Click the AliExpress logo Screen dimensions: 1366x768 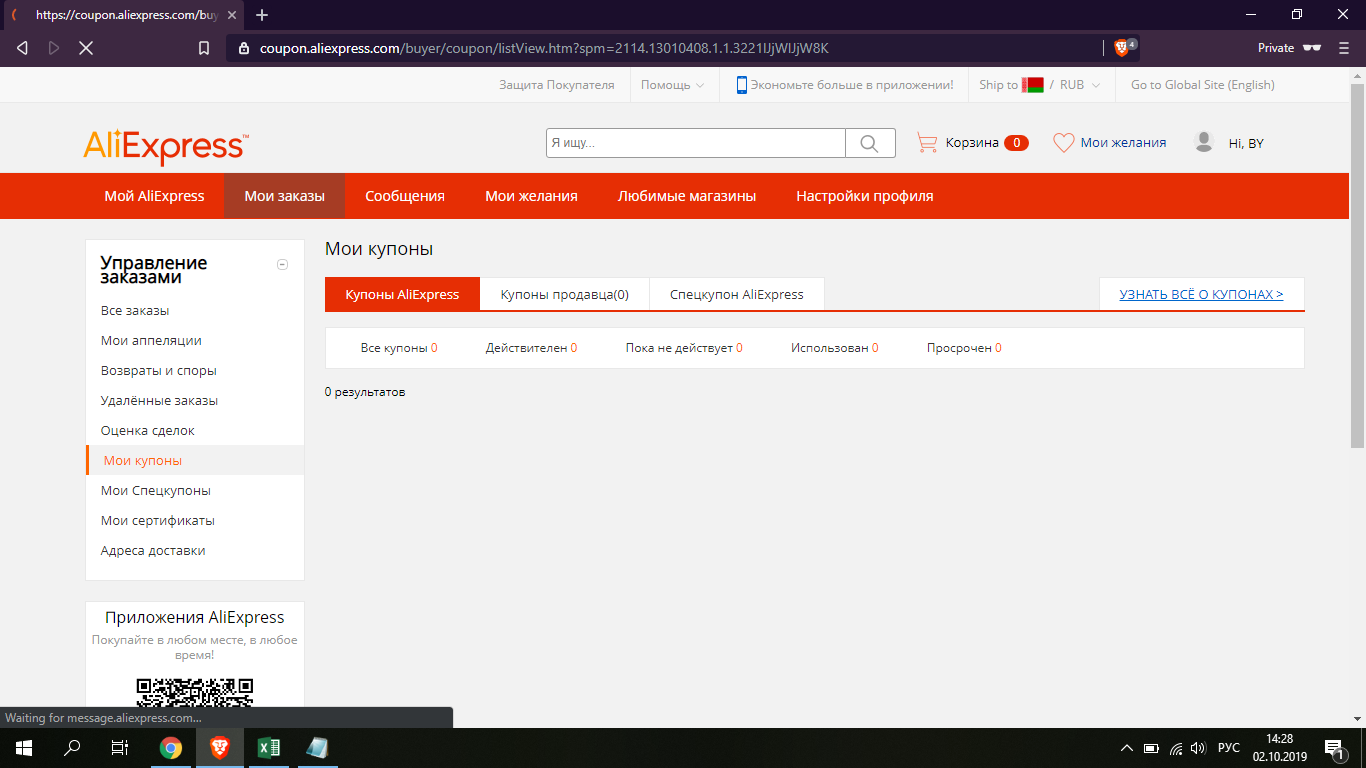[166, 147]
